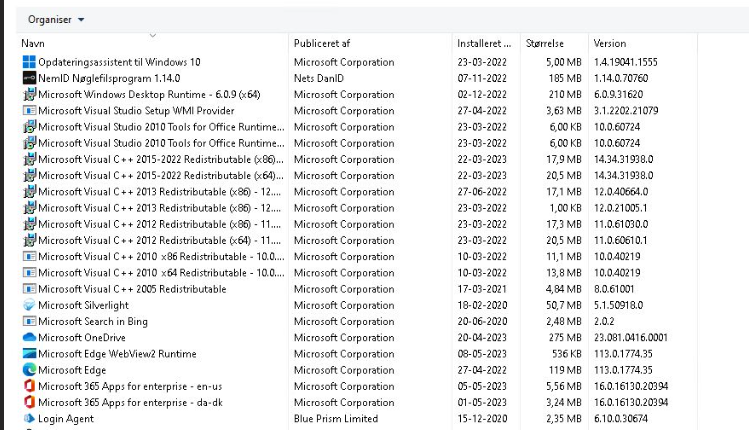Click the Login Agent icon
Viewport: 749px width, 430px height.
29,419
